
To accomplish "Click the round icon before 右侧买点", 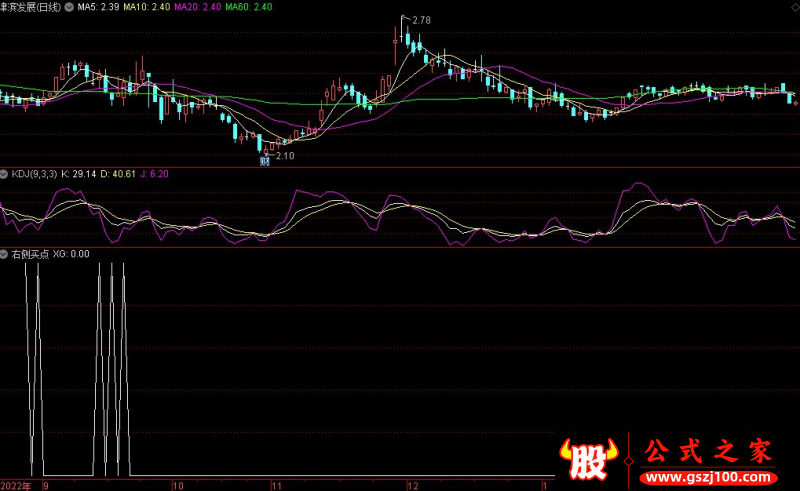I will [5, 254].
